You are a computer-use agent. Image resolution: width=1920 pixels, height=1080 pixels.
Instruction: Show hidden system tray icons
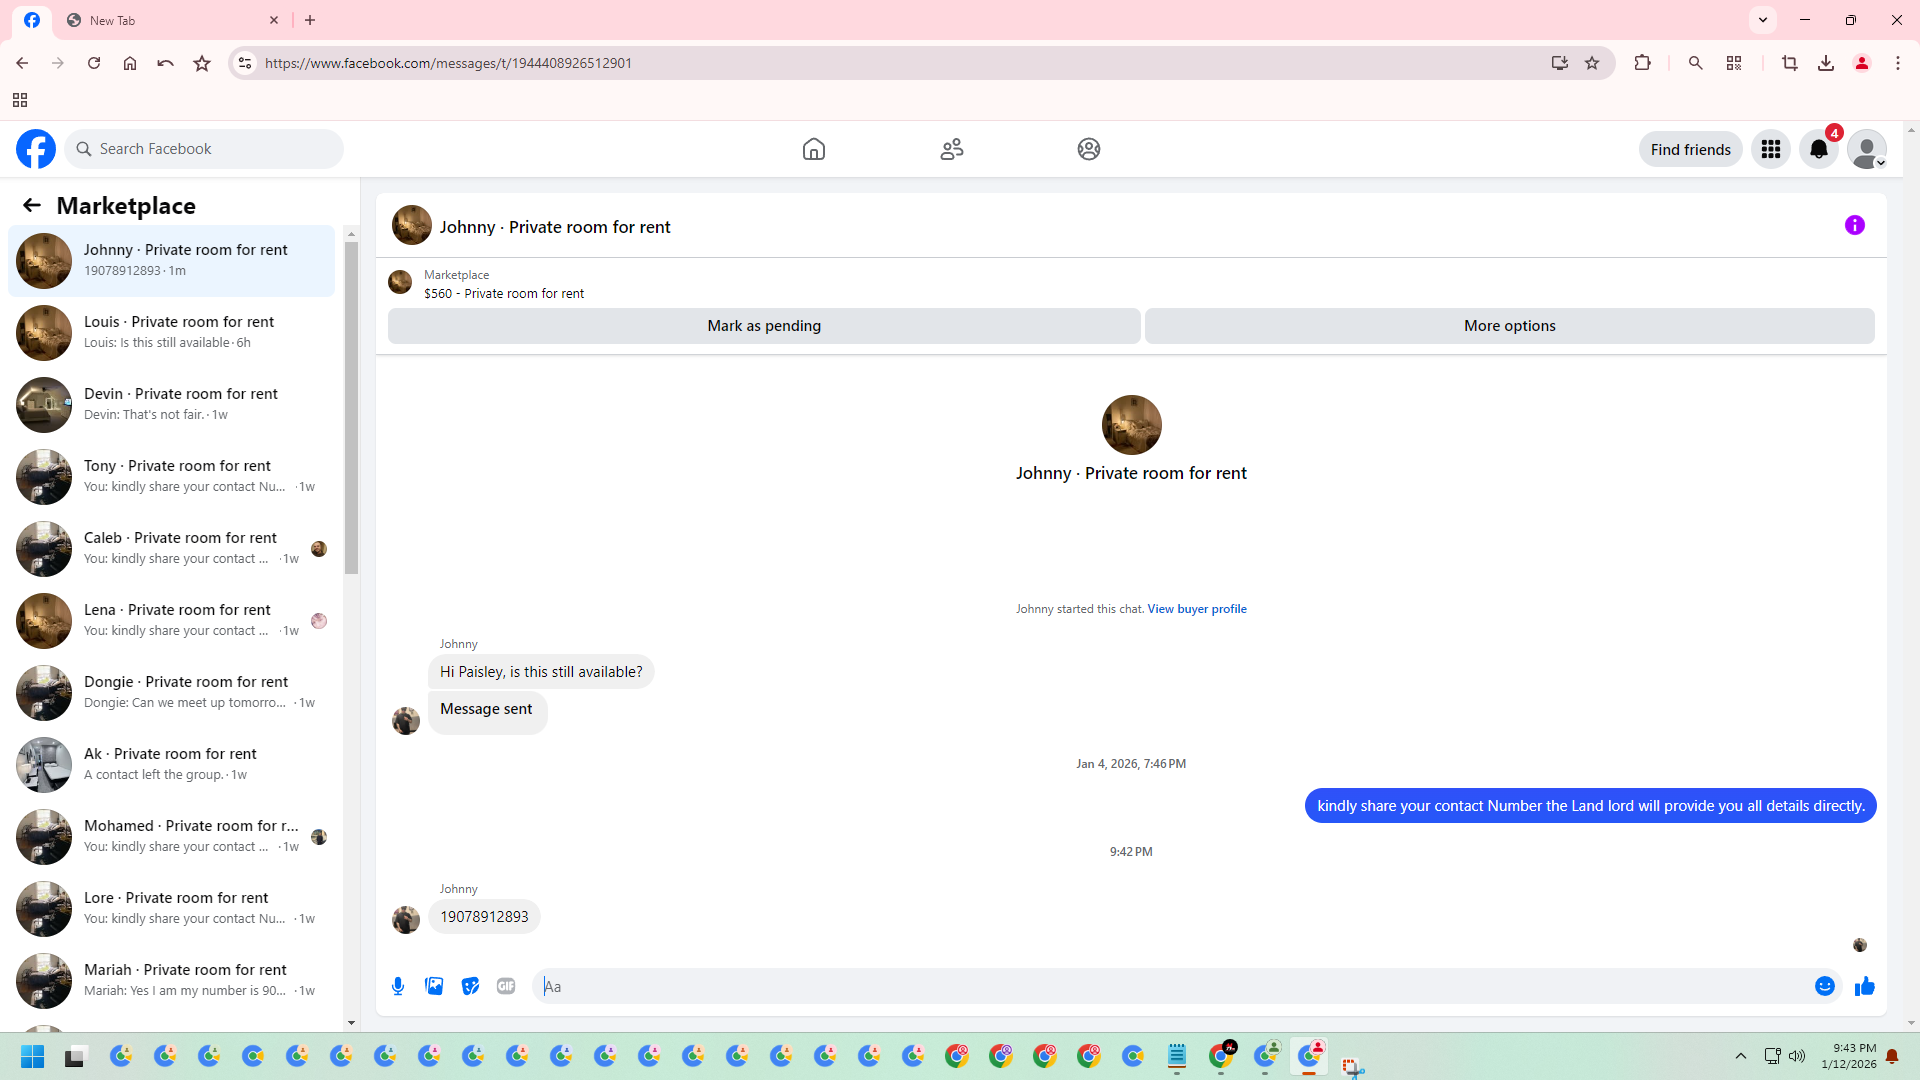(x=1740, y=1056)
